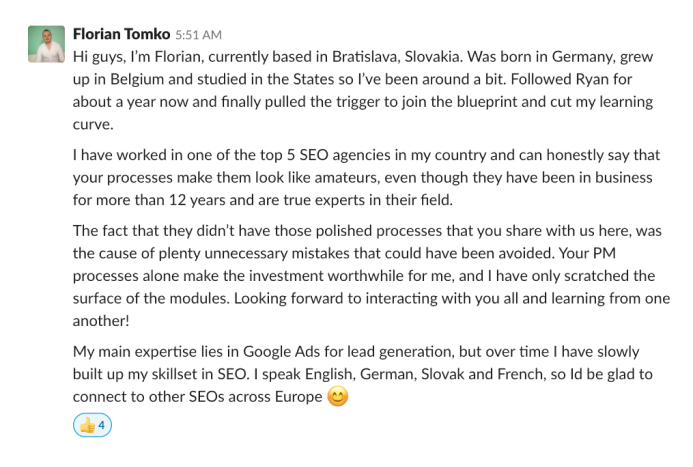Viewport: 693px width, 467px height.
Task: Open the Florian Tomko sender name
Action: click(115, 33)
